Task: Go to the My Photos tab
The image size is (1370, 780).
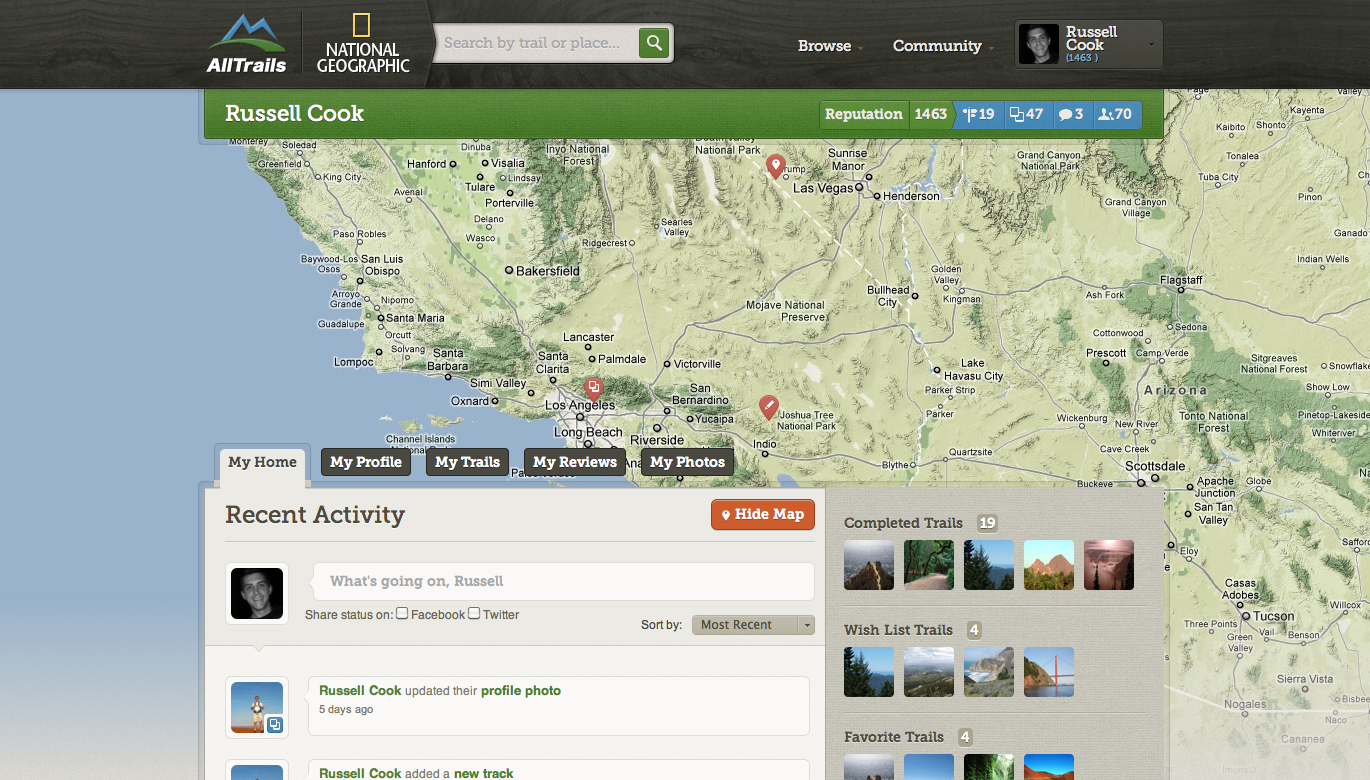Action: click(x=687, y=462)
